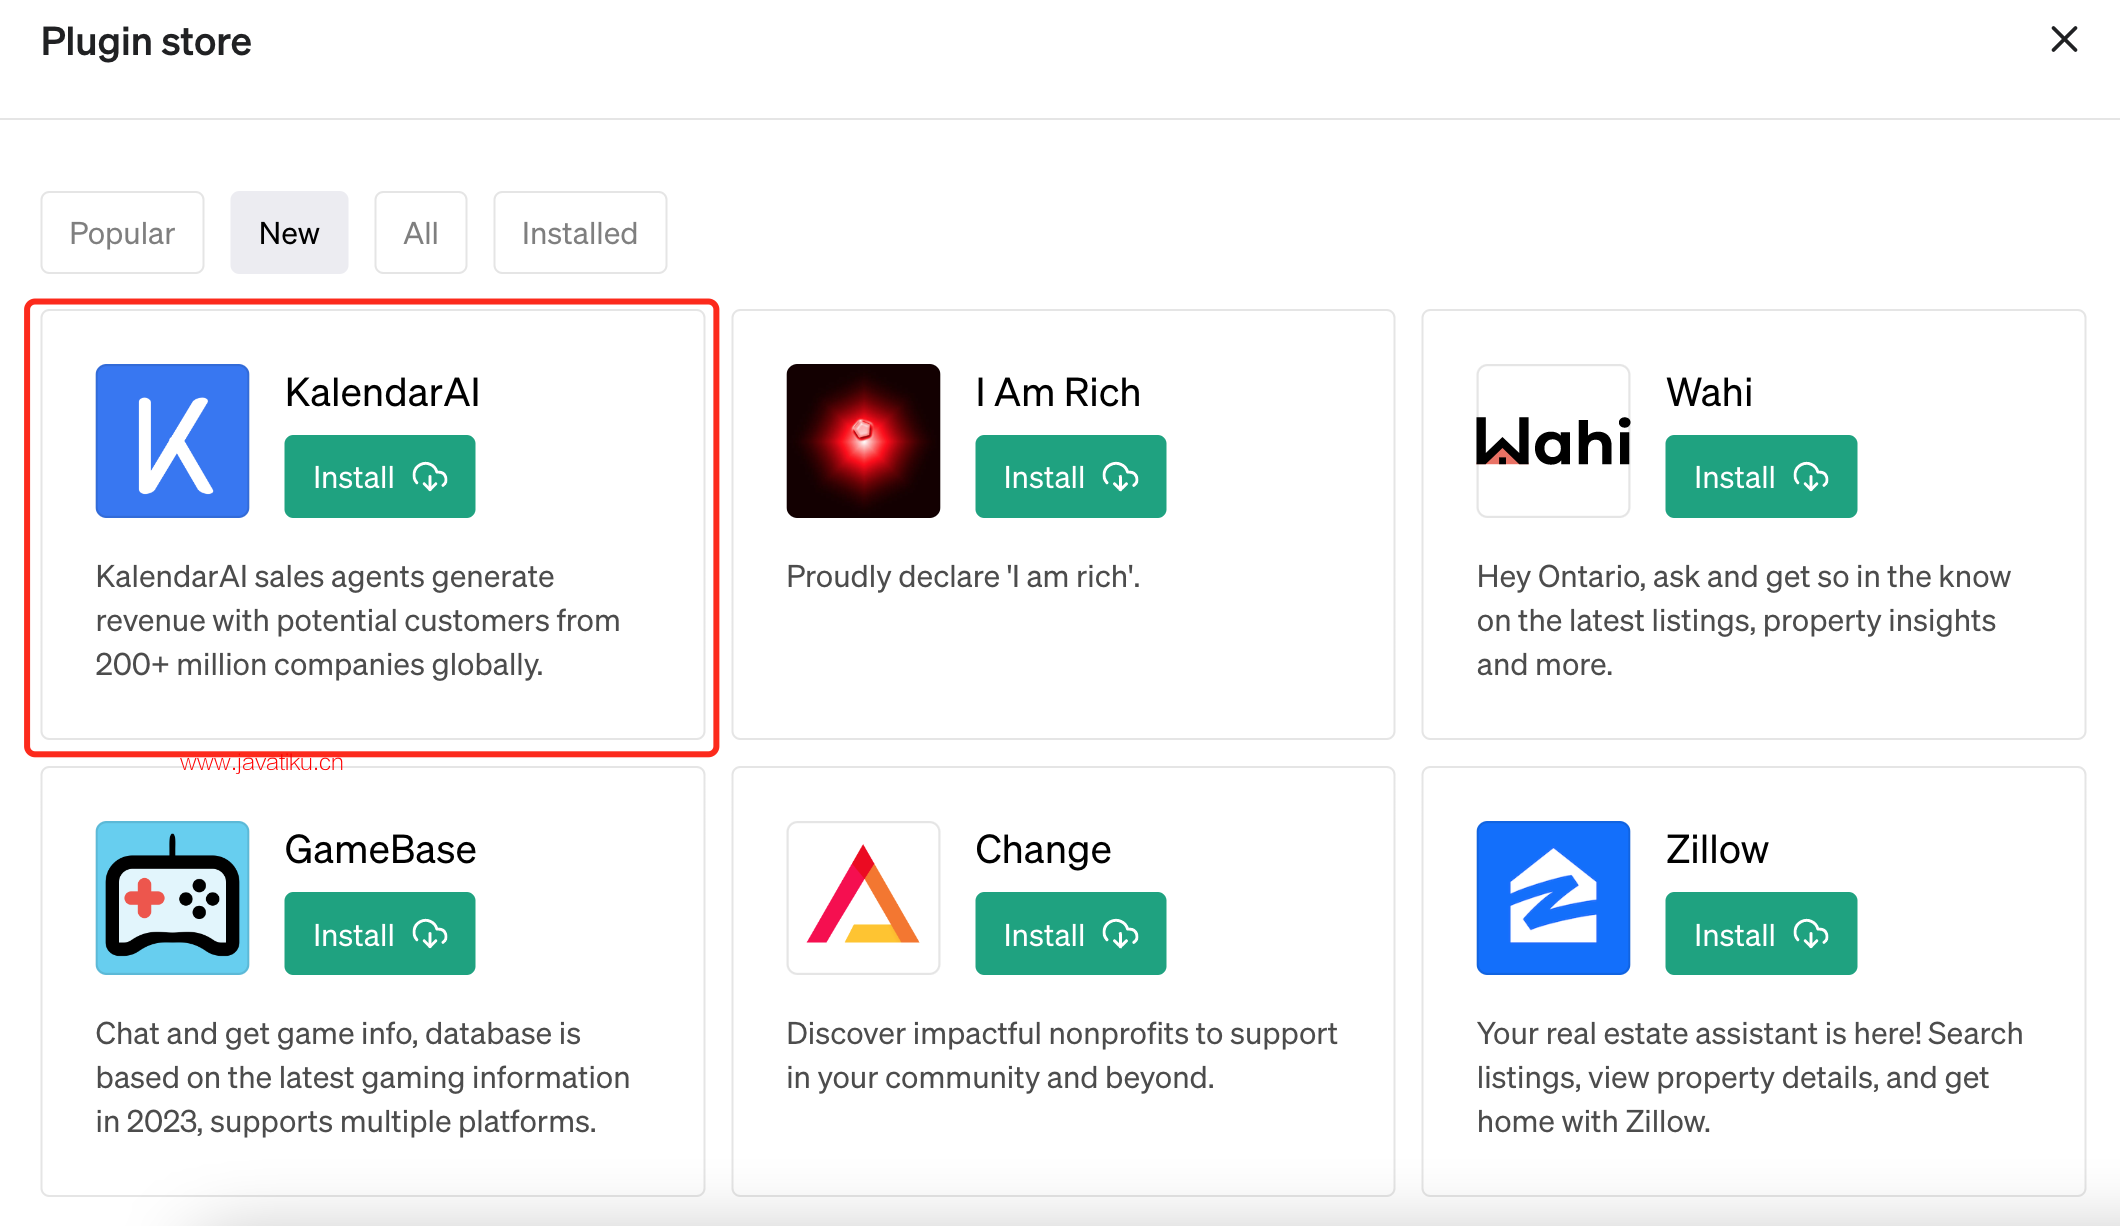Install the Wahi plugin

pyautogui.click(x=1761, y=477)
